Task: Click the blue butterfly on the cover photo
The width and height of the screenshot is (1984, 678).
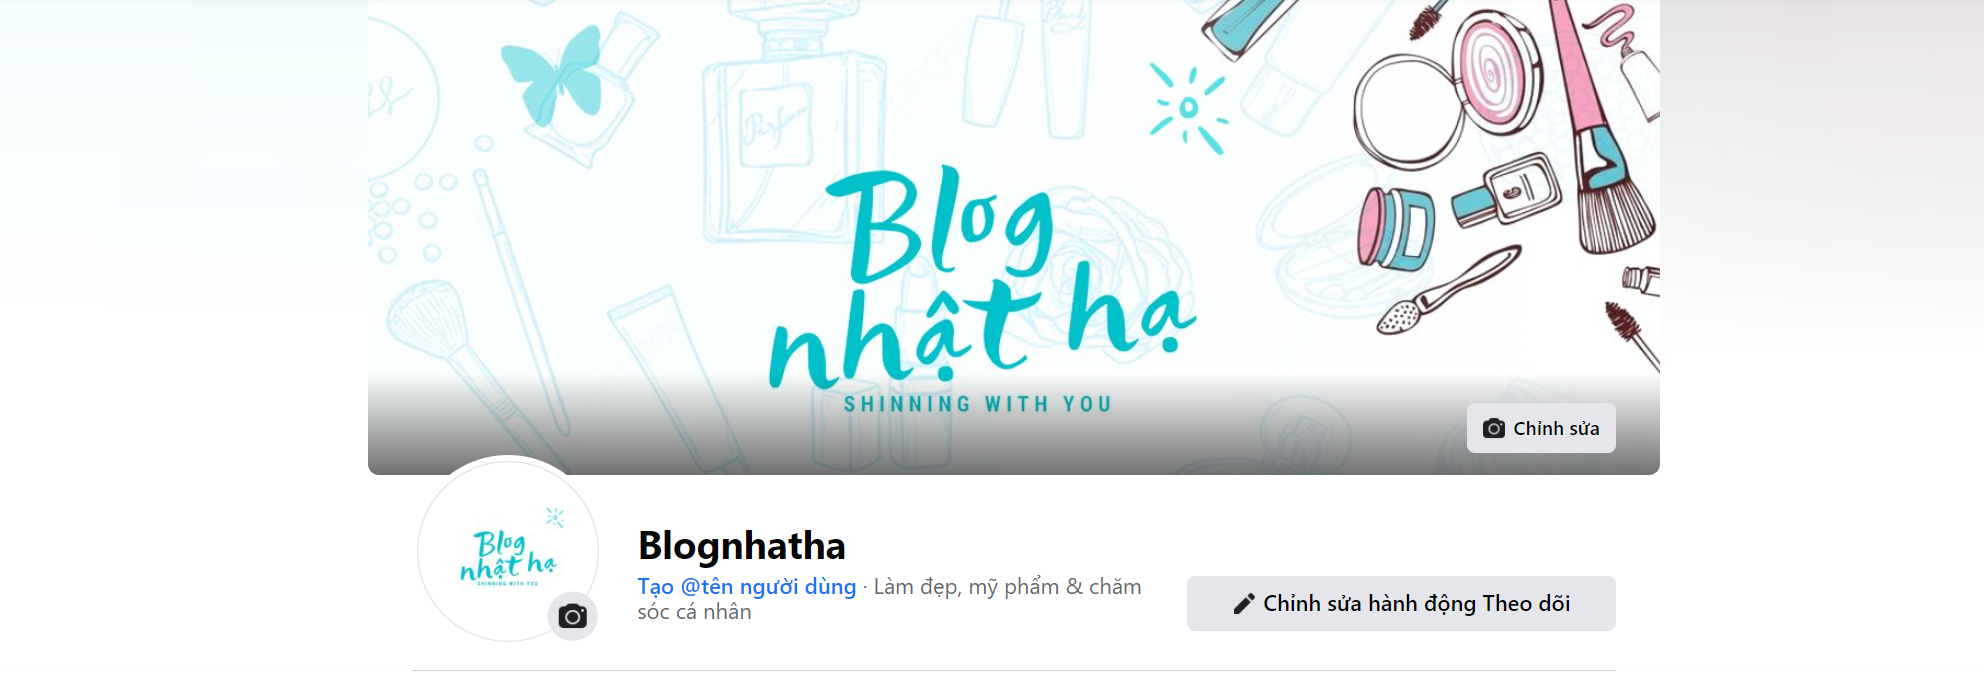Action: point(553,75)
